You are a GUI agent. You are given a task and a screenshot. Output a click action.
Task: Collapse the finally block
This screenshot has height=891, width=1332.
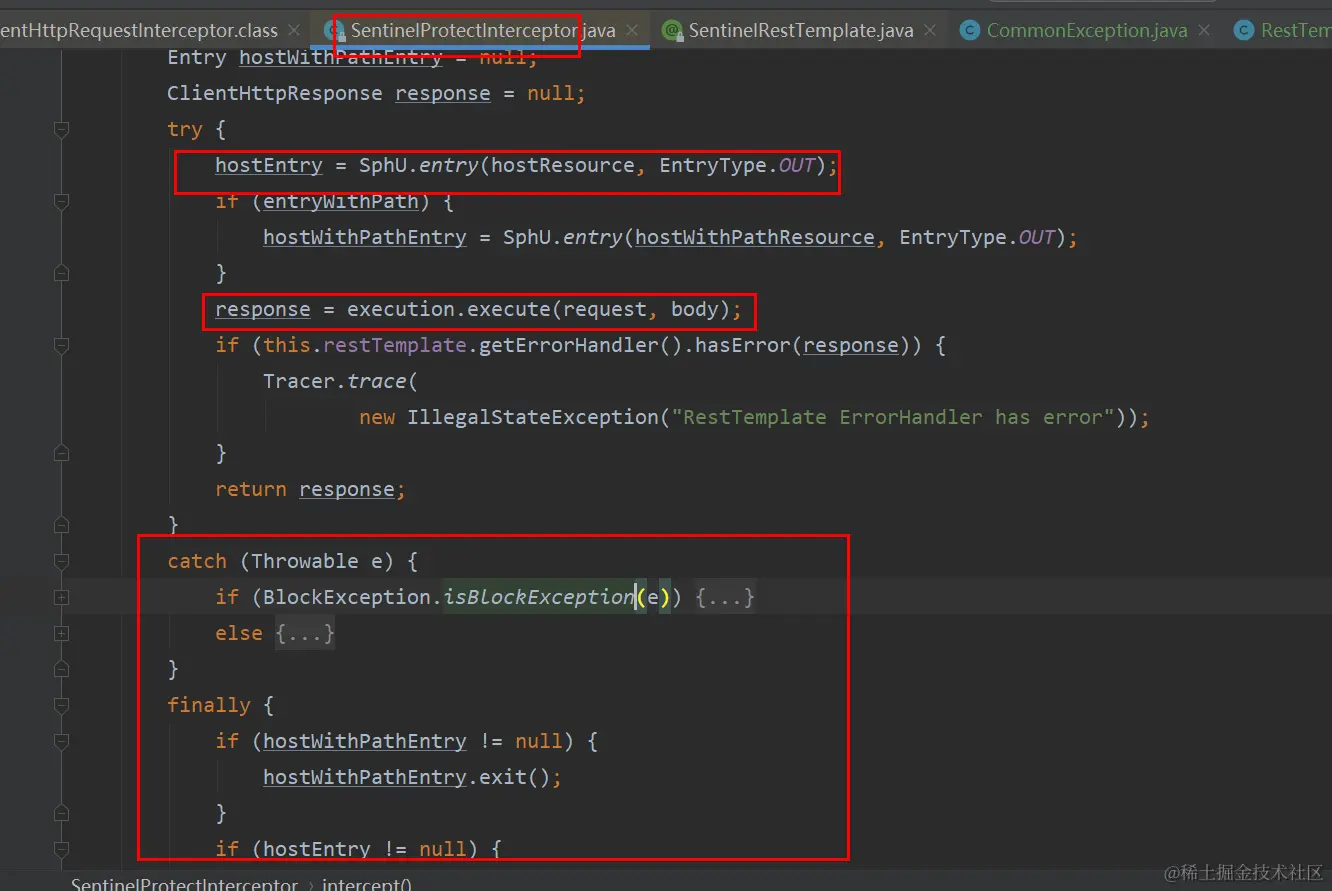point(61,705)
